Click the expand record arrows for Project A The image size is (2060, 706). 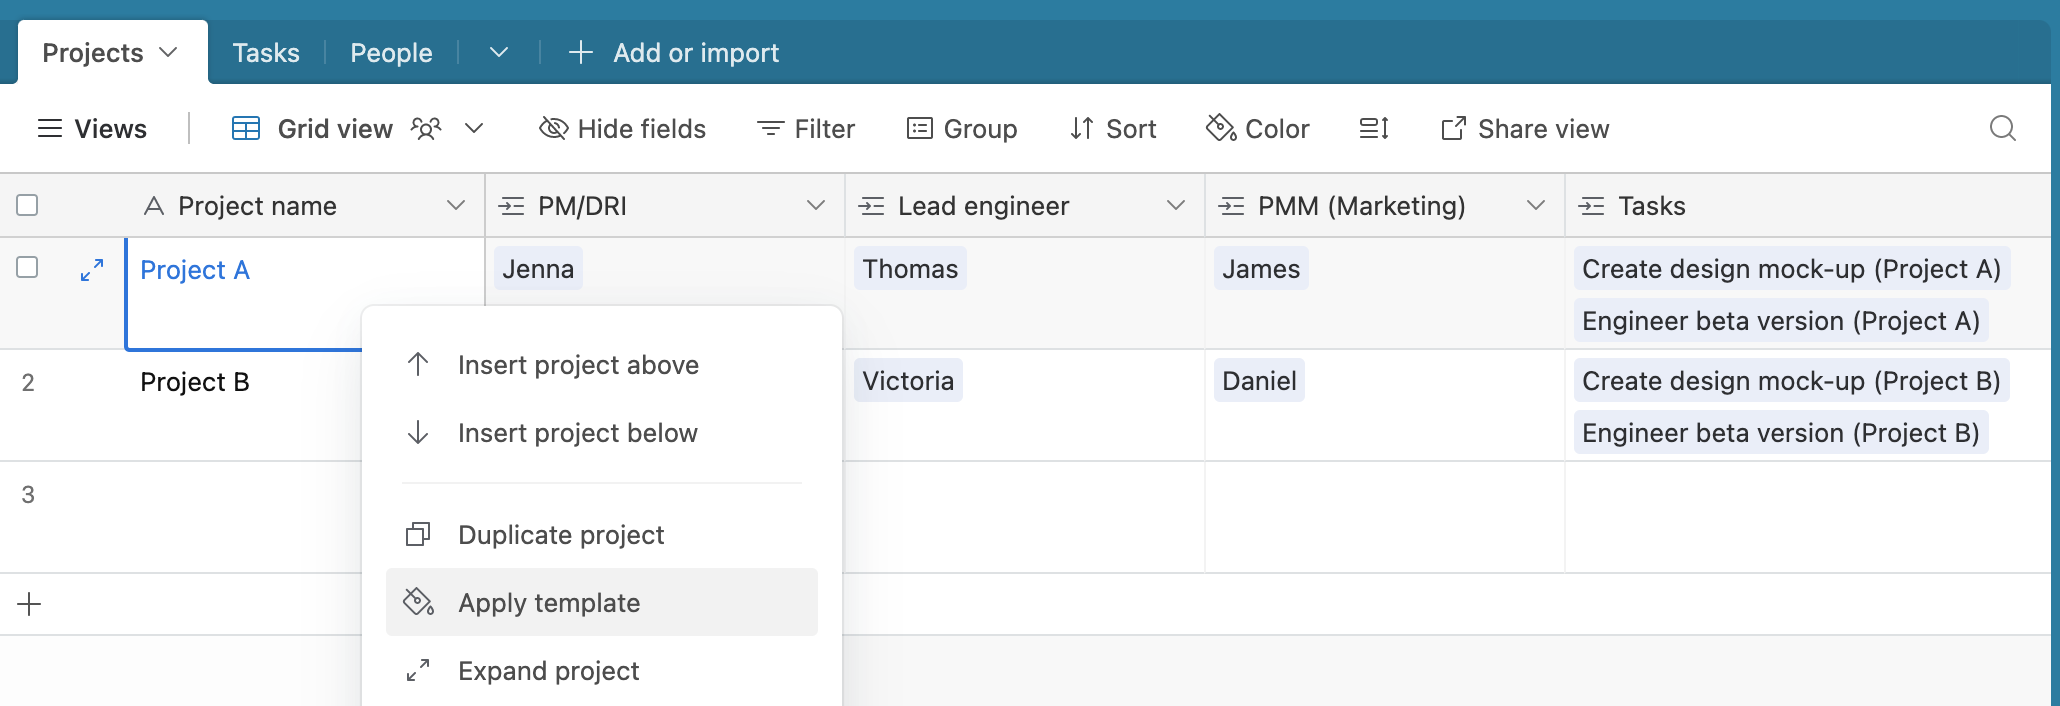tap(92, 270)
